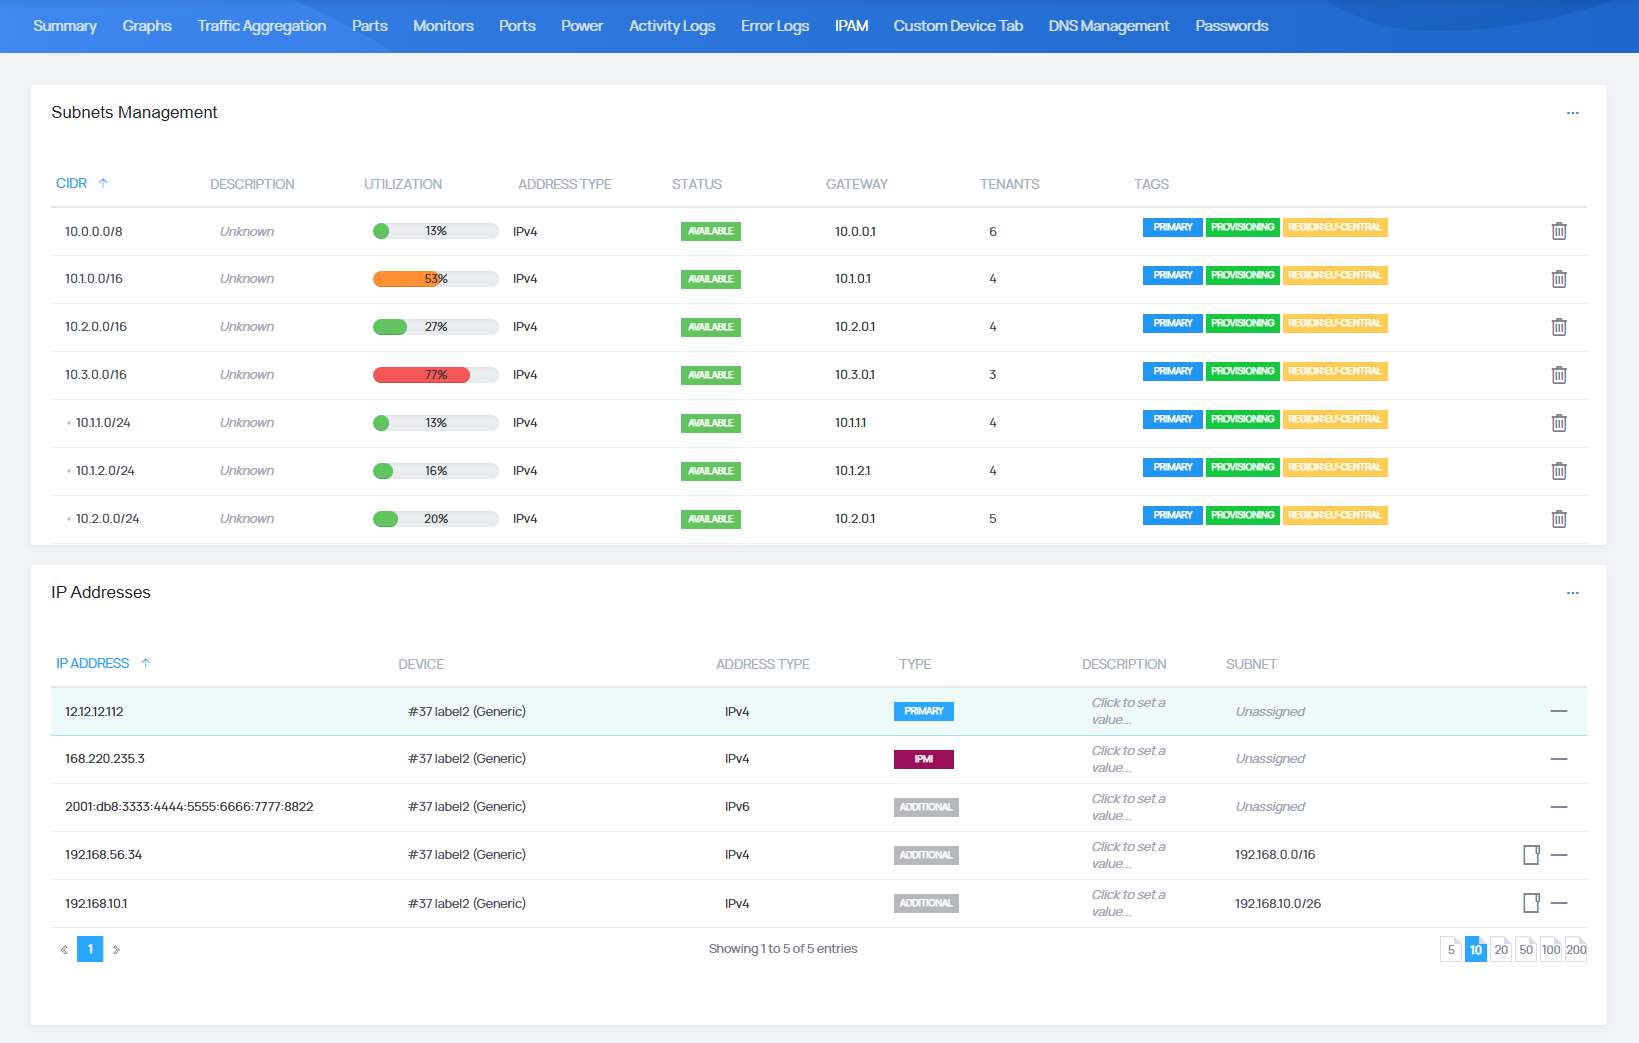The width and height of the screenshot is (1639, 1043).
Task: Go to next page of IP addresses
Action: [116, 949]
